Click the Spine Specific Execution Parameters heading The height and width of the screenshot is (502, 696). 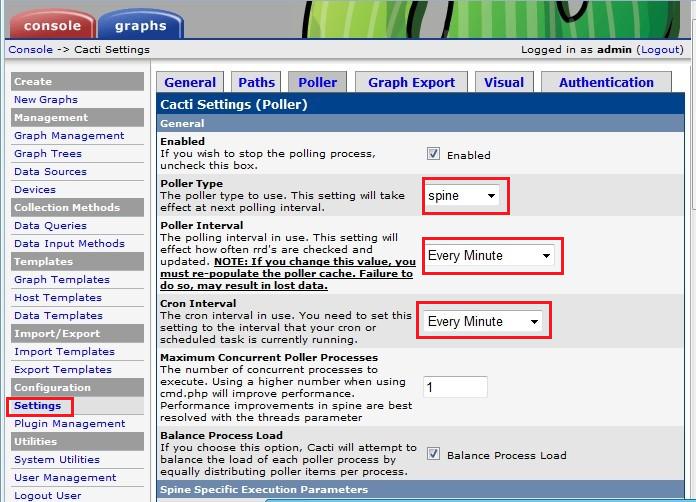264,490
